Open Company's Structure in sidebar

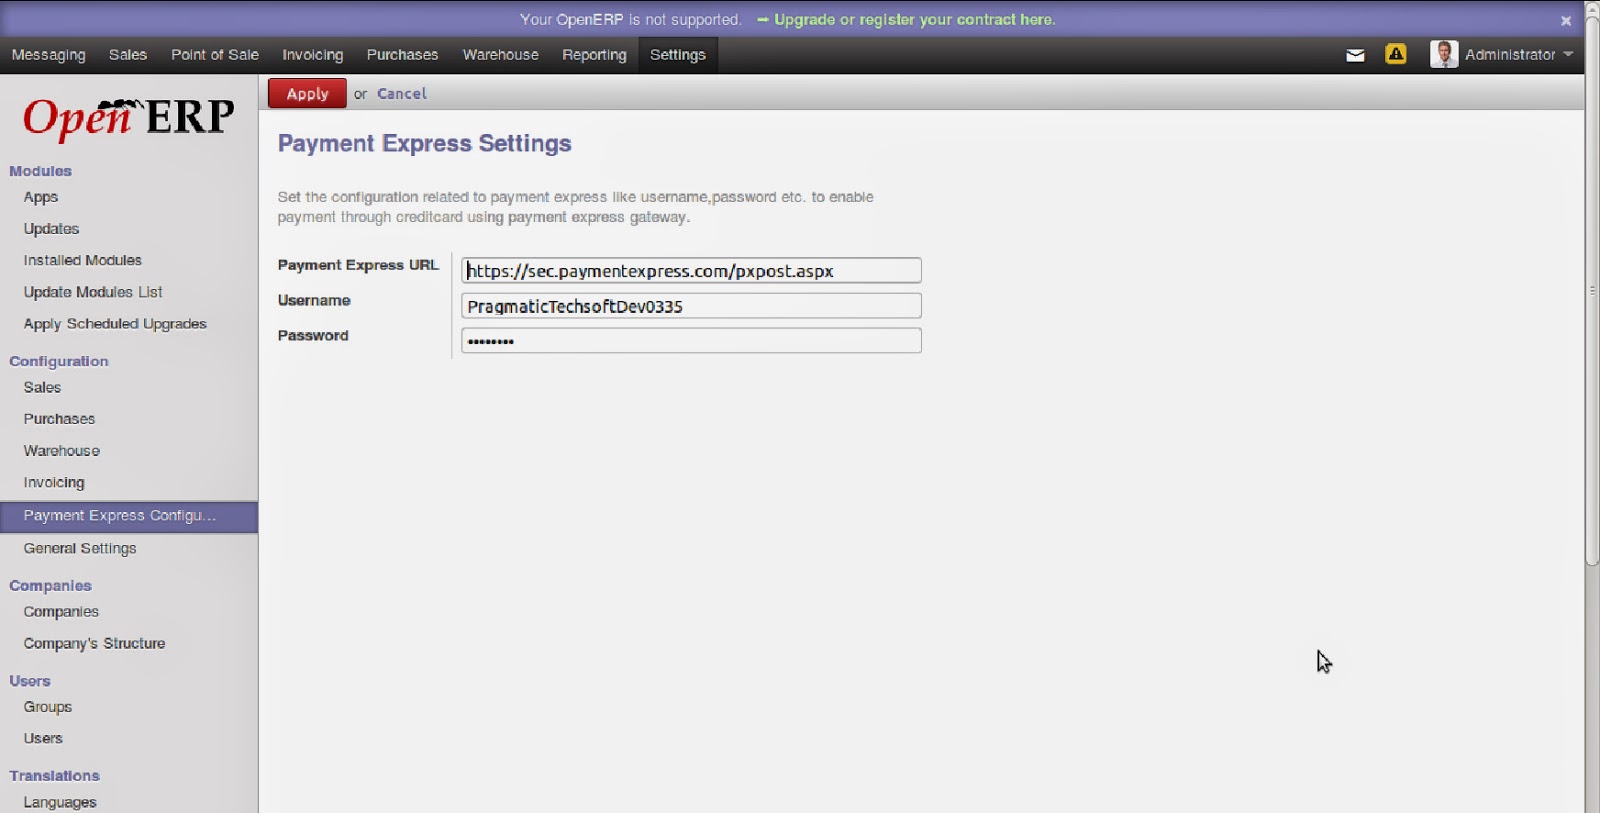coord(95,643)
